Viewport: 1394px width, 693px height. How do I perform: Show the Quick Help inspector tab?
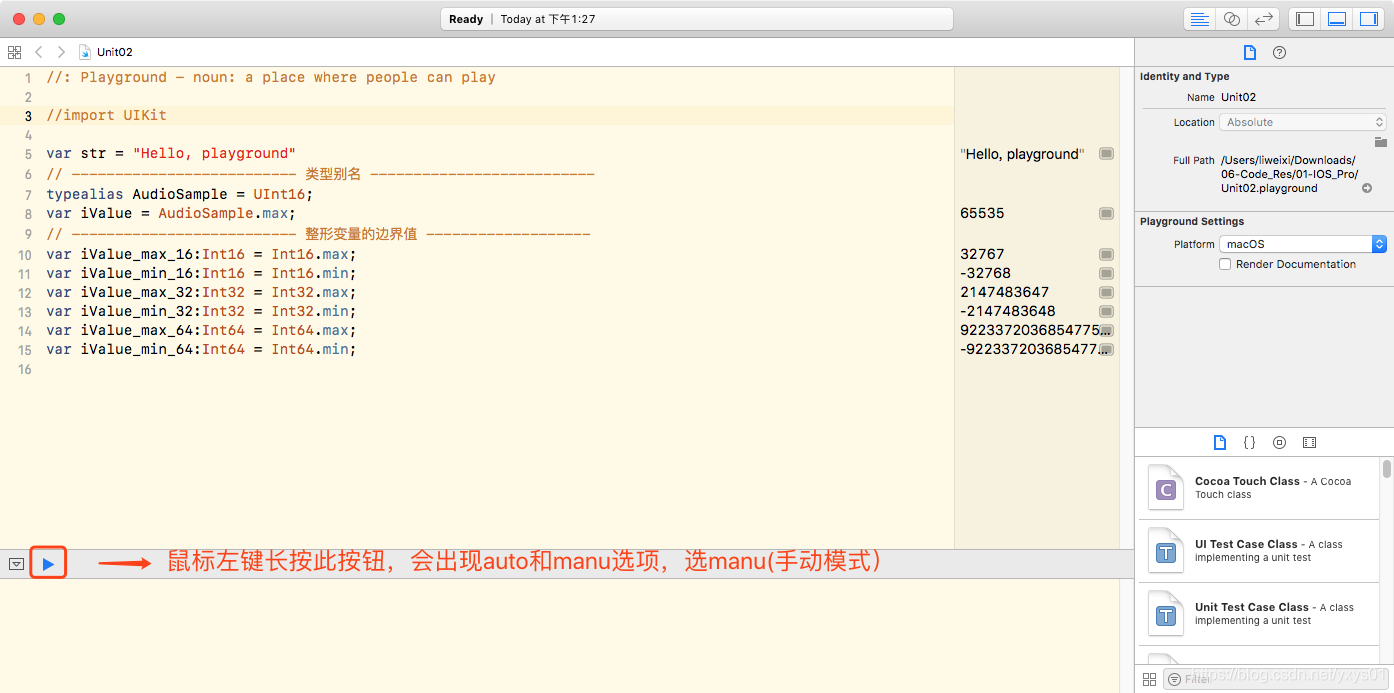pos(1279,52)
